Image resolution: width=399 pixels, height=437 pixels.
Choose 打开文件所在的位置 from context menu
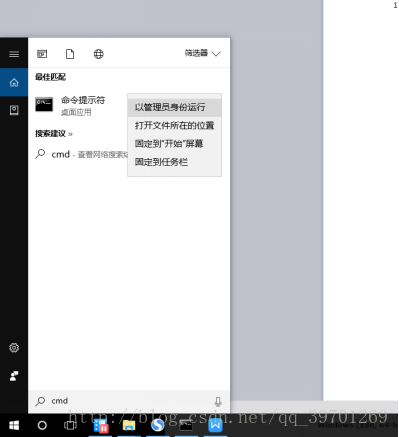pos(174,126)
